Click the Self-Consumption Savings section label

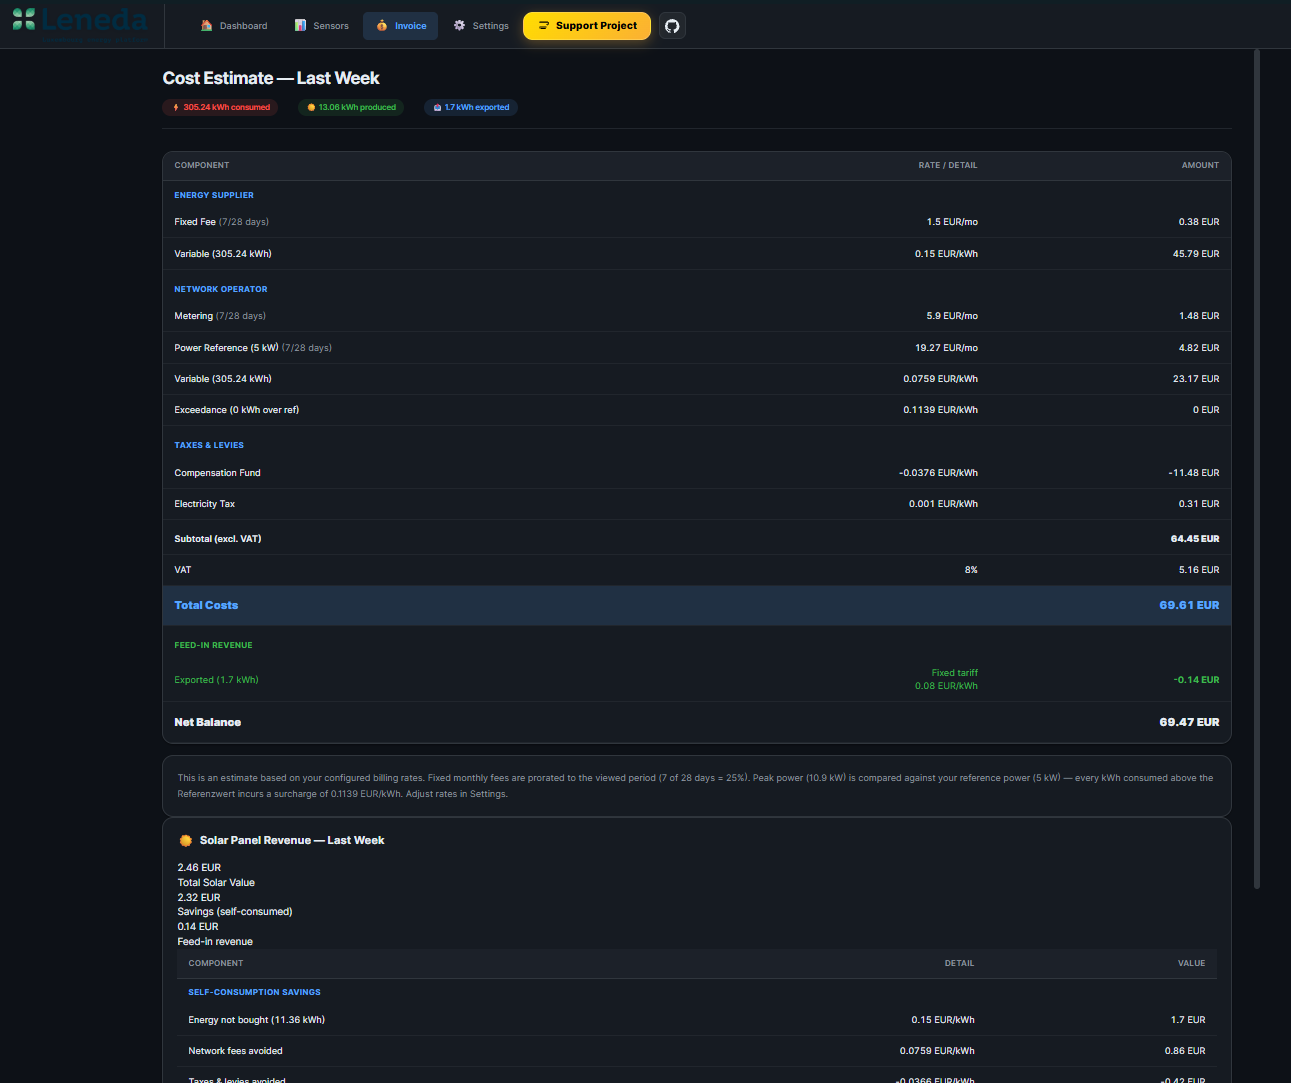[x=254, y=992]
